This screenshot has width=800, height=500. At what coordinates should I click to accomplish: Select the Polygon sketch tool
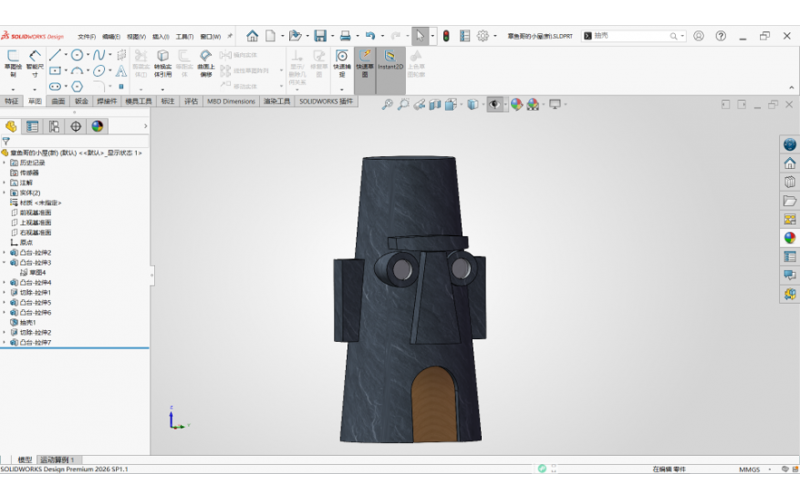click(x=77, y=86)
